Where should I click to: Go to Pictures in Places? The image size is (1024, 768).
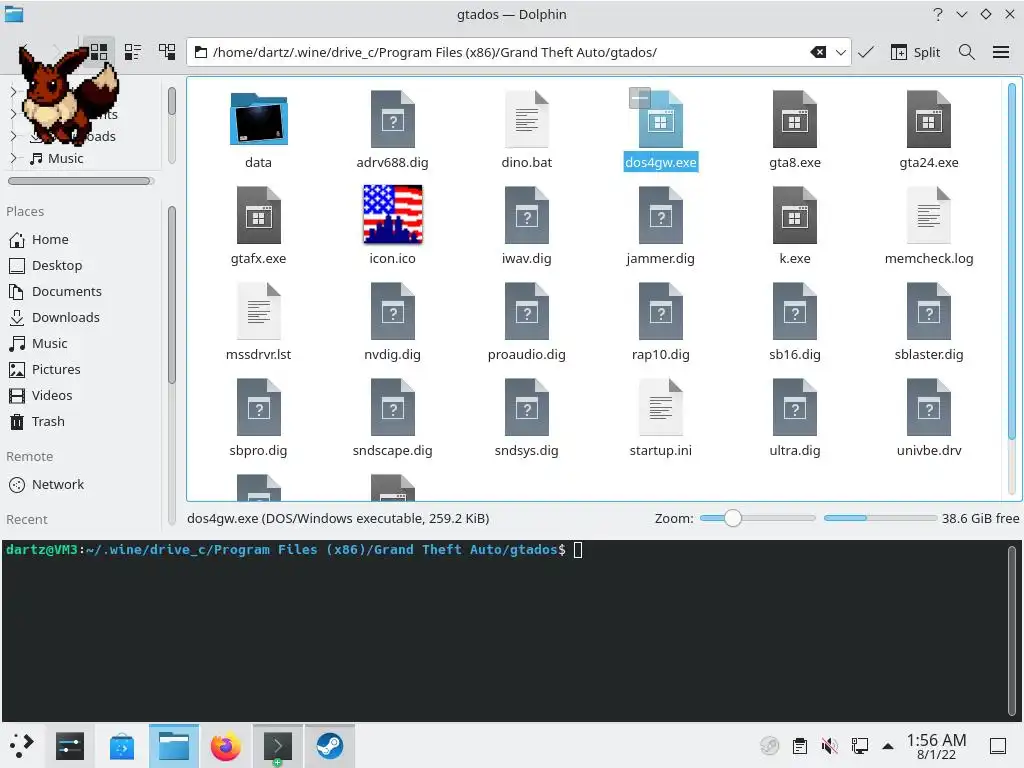point(45,370)
